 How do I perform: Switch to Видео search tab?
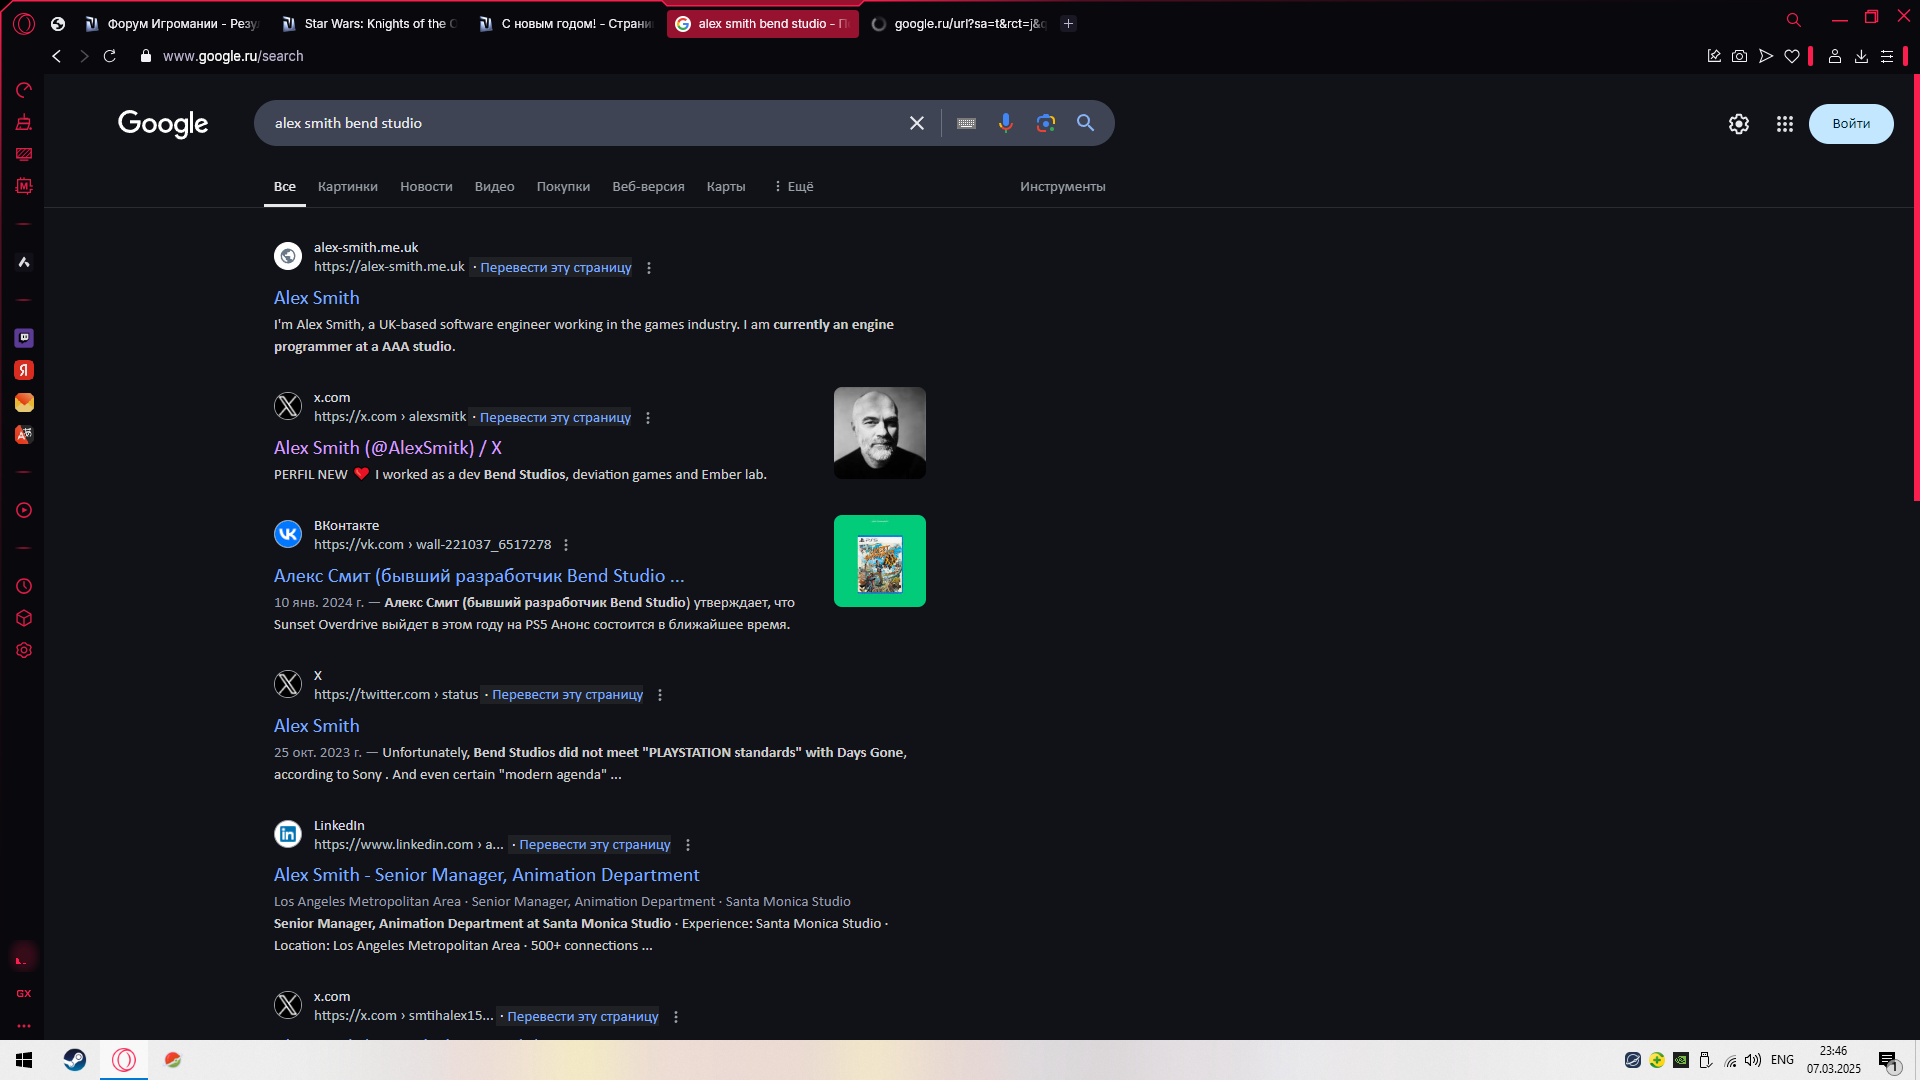click(x=494, y=187)
